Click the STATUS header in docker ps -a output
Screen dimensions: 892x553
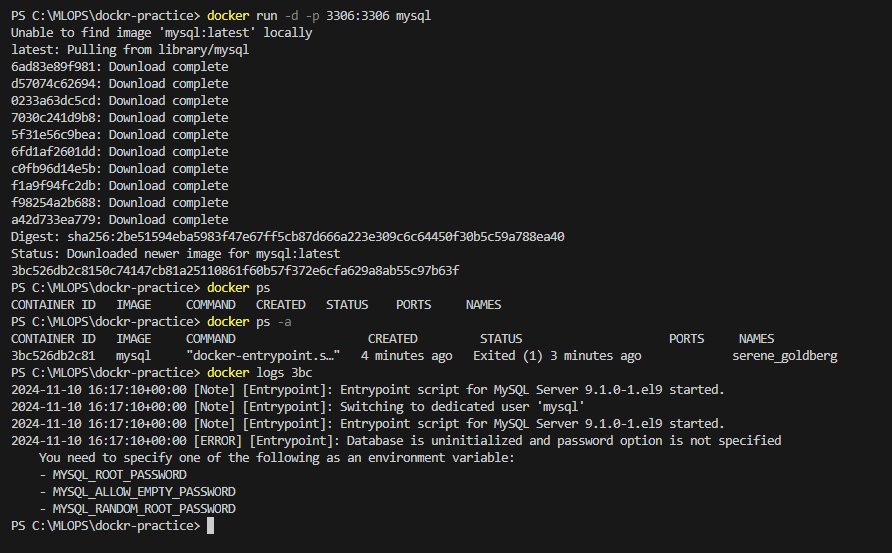[501, 339]
